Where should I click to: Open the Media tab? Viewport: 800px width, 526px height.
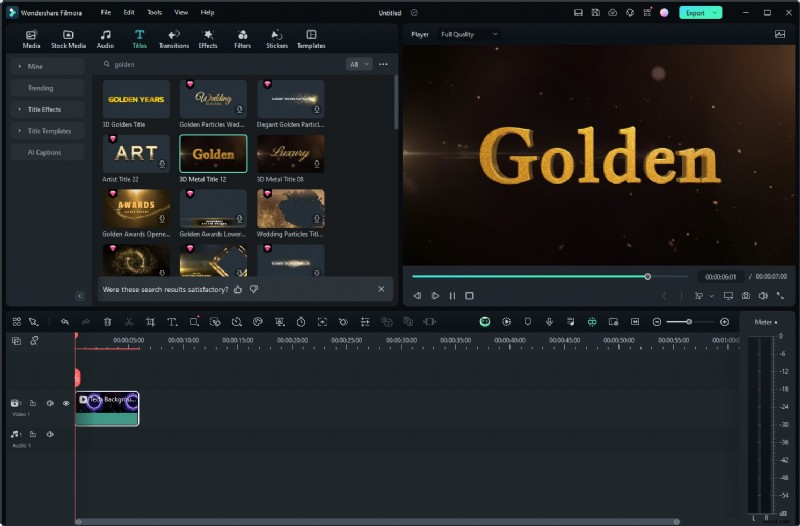[31, 39]
